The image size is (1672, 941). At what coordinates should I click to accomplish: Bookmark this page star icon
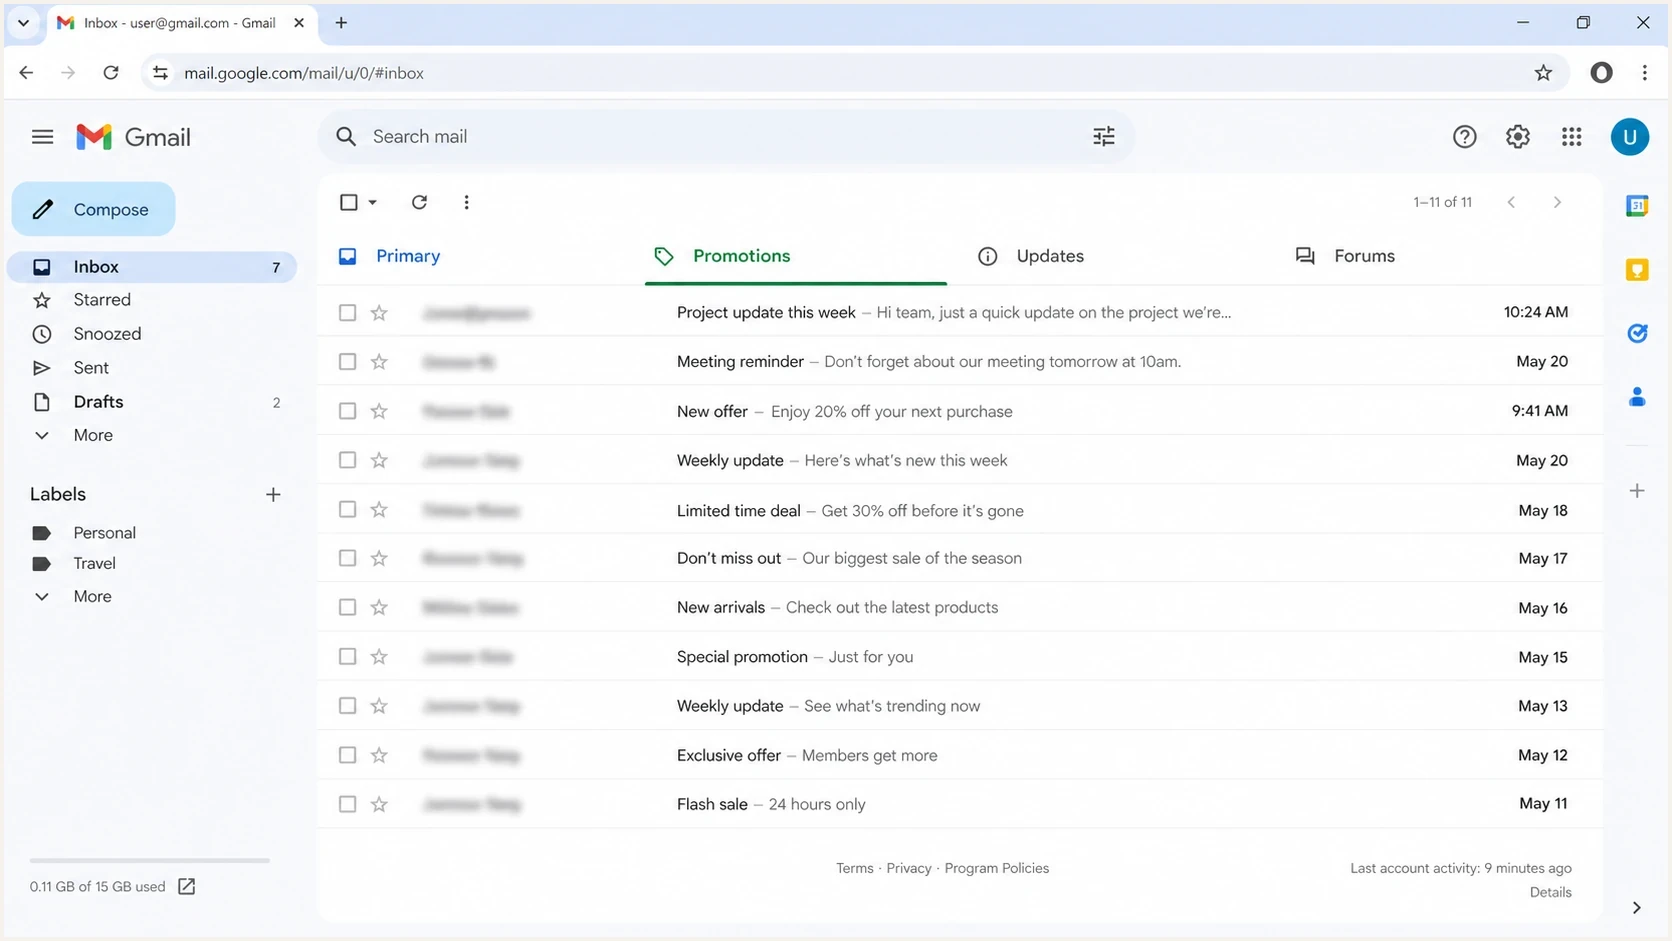click(1543, 73)
